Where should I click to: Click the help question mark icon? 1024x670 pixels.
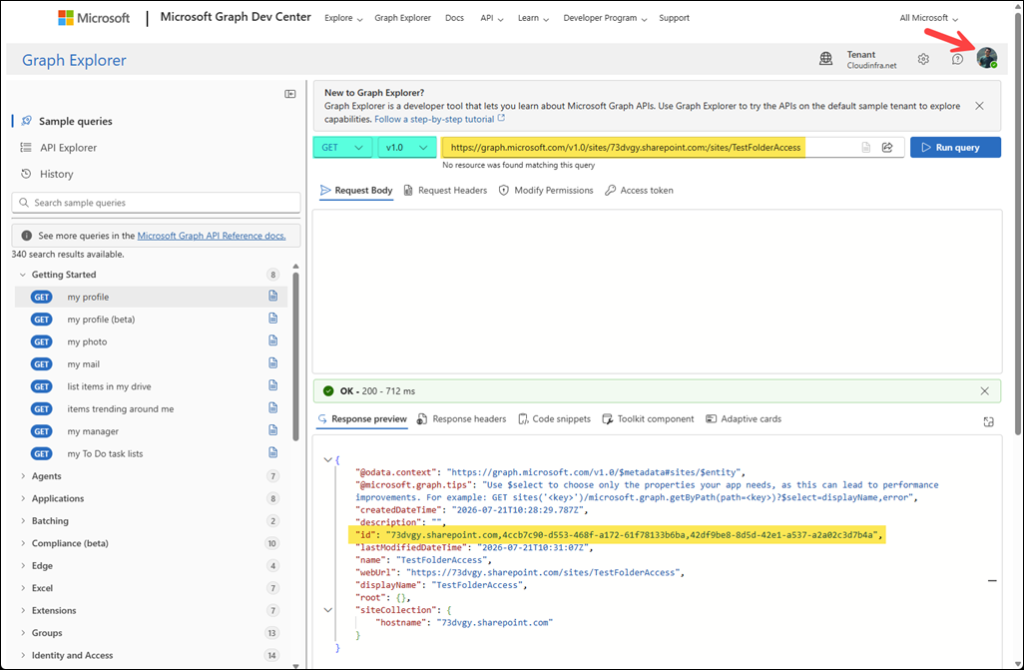click(957, 59)
